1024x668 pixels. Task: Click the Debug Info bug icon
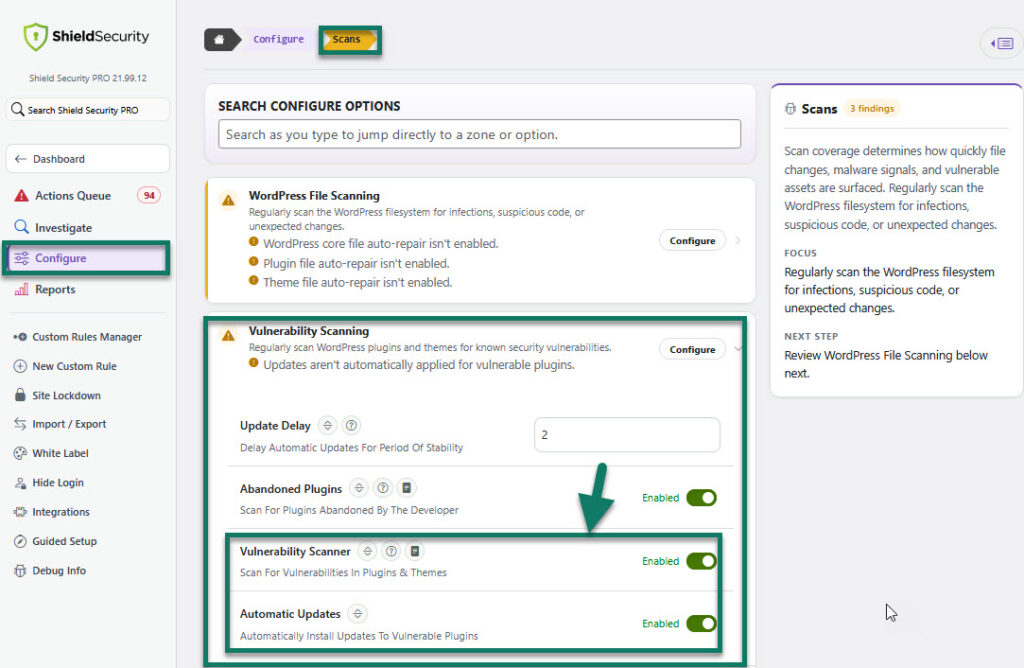point(20,570)
